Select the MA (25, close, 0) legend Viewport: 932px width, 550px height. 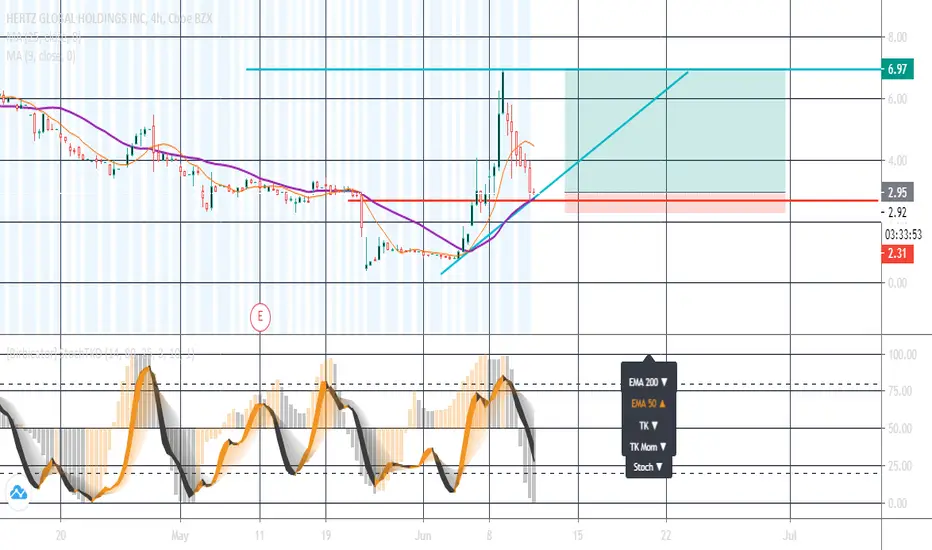coord(43,37)
